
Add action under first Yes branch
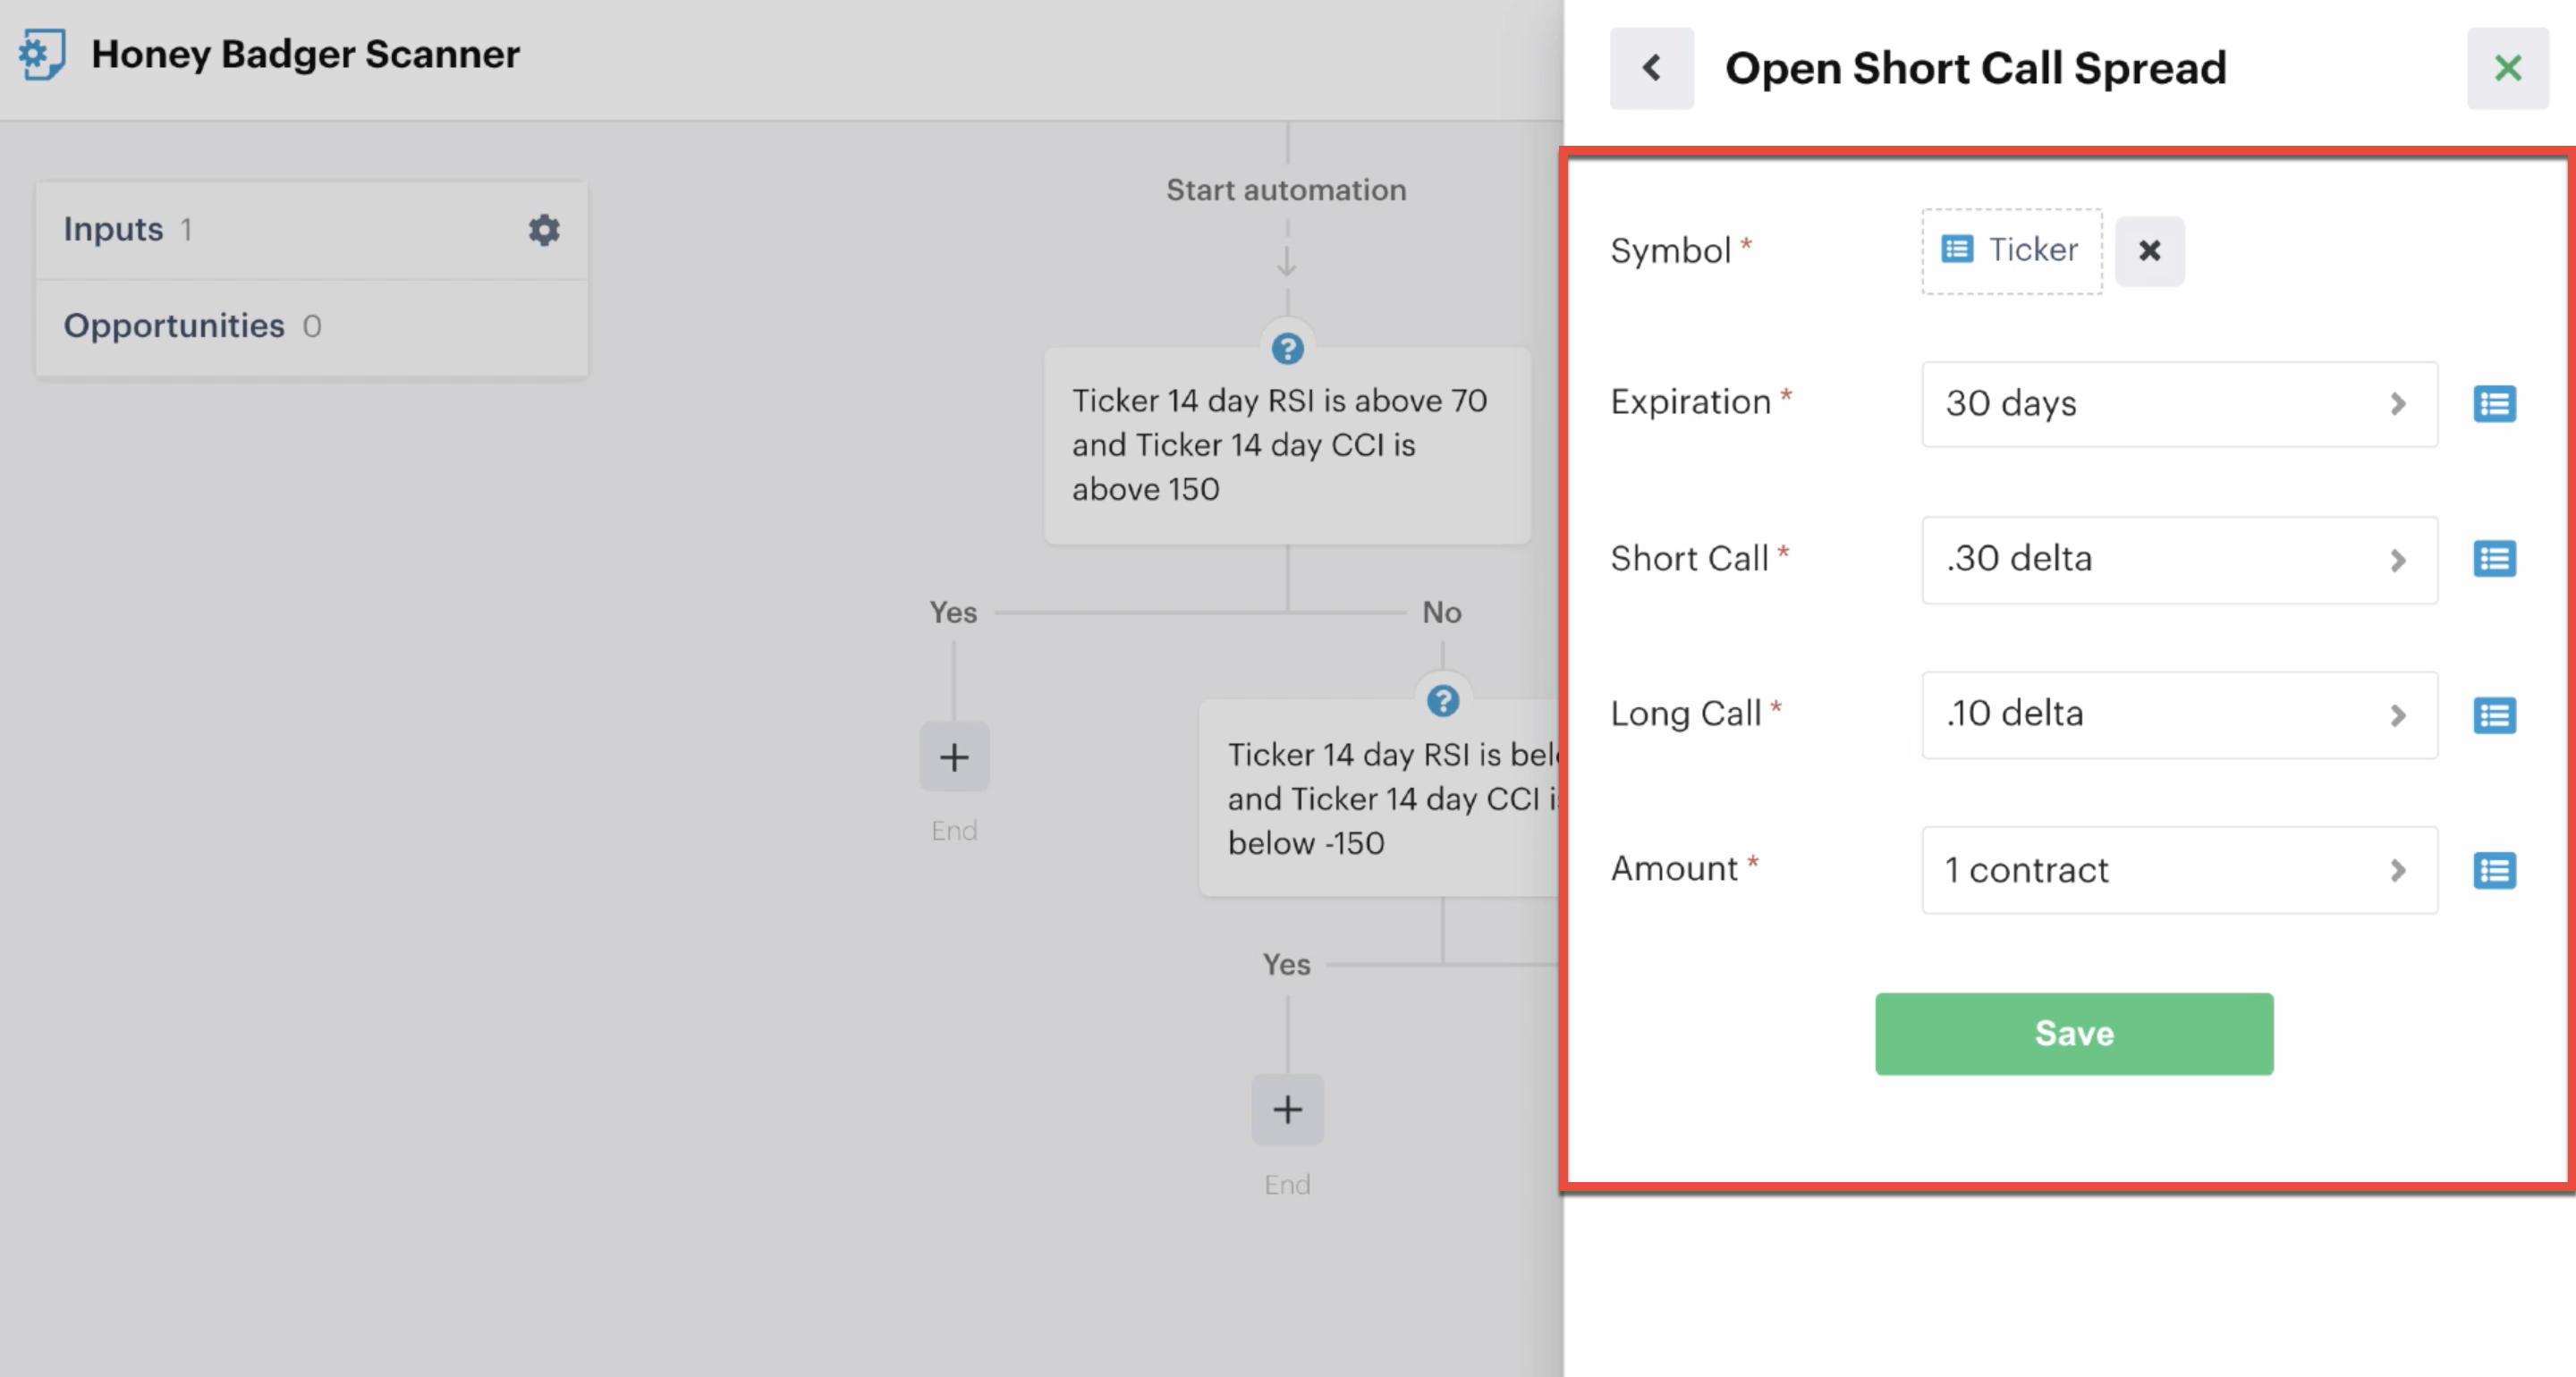tap(954, 757)
